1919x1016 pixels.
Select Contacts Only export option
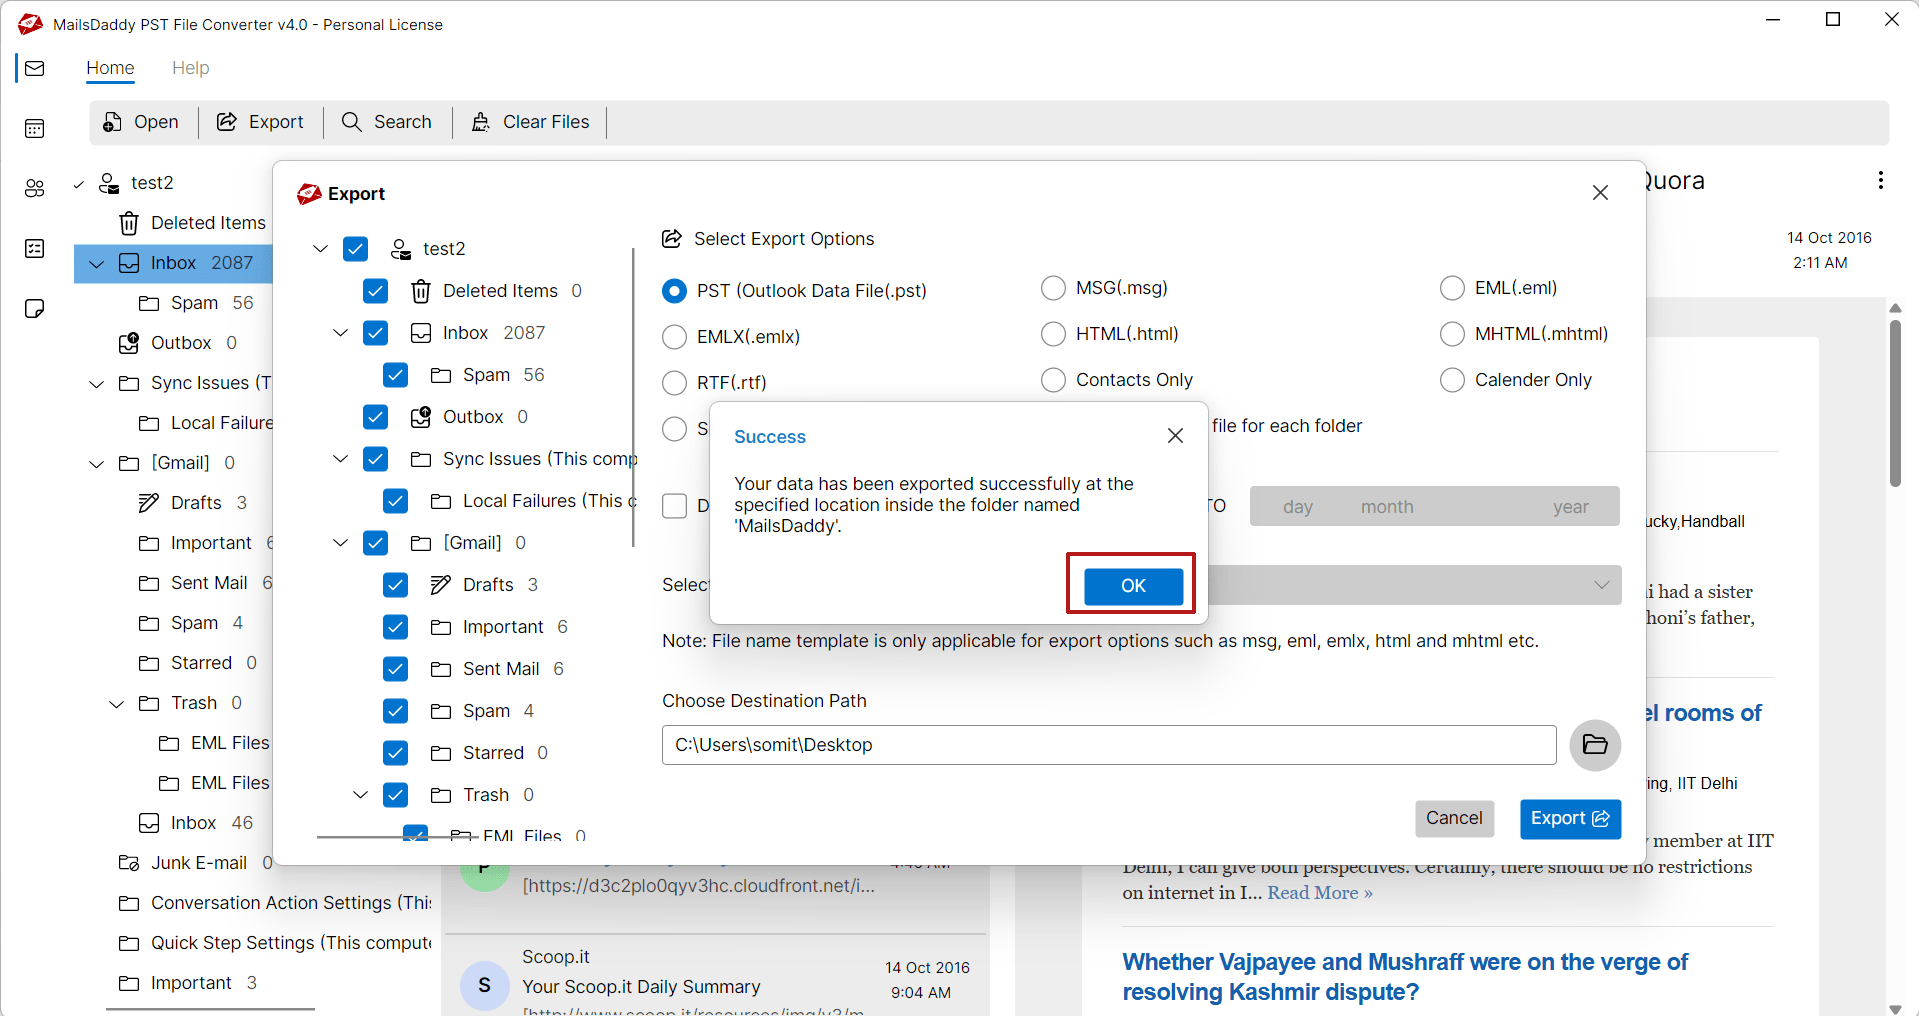1053,380
